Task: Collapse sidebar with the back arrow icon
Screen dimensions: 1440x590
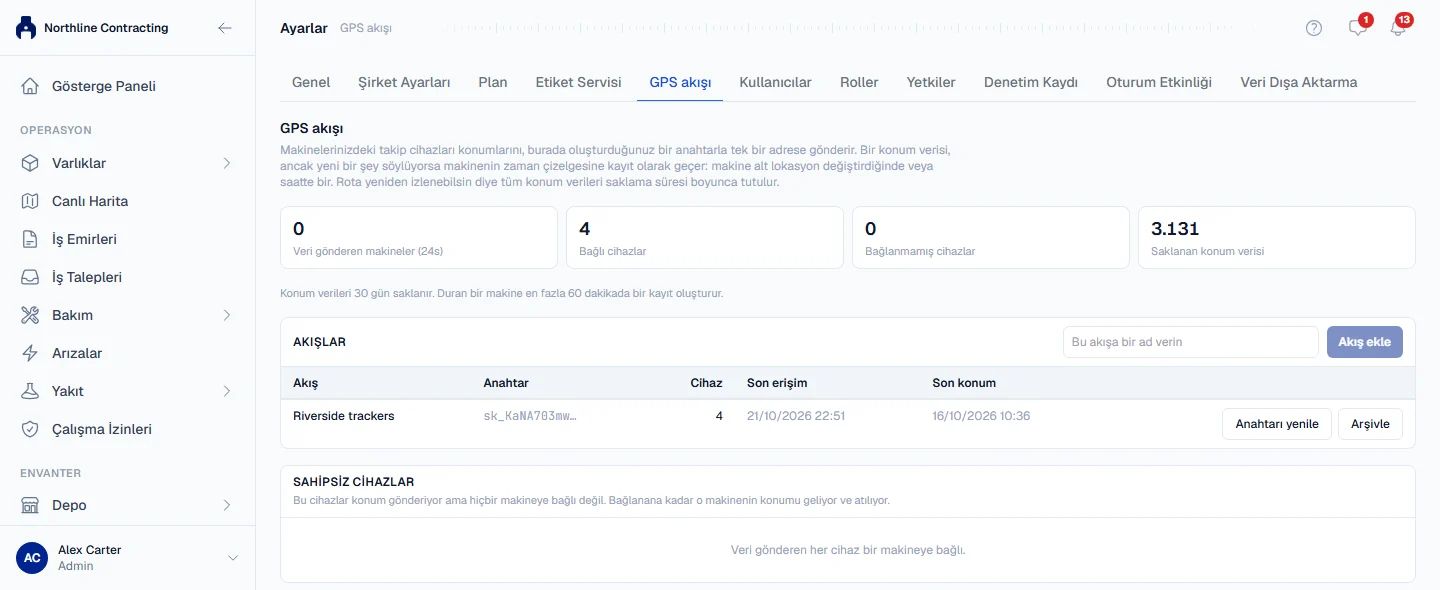Action: tap(225, 28)
